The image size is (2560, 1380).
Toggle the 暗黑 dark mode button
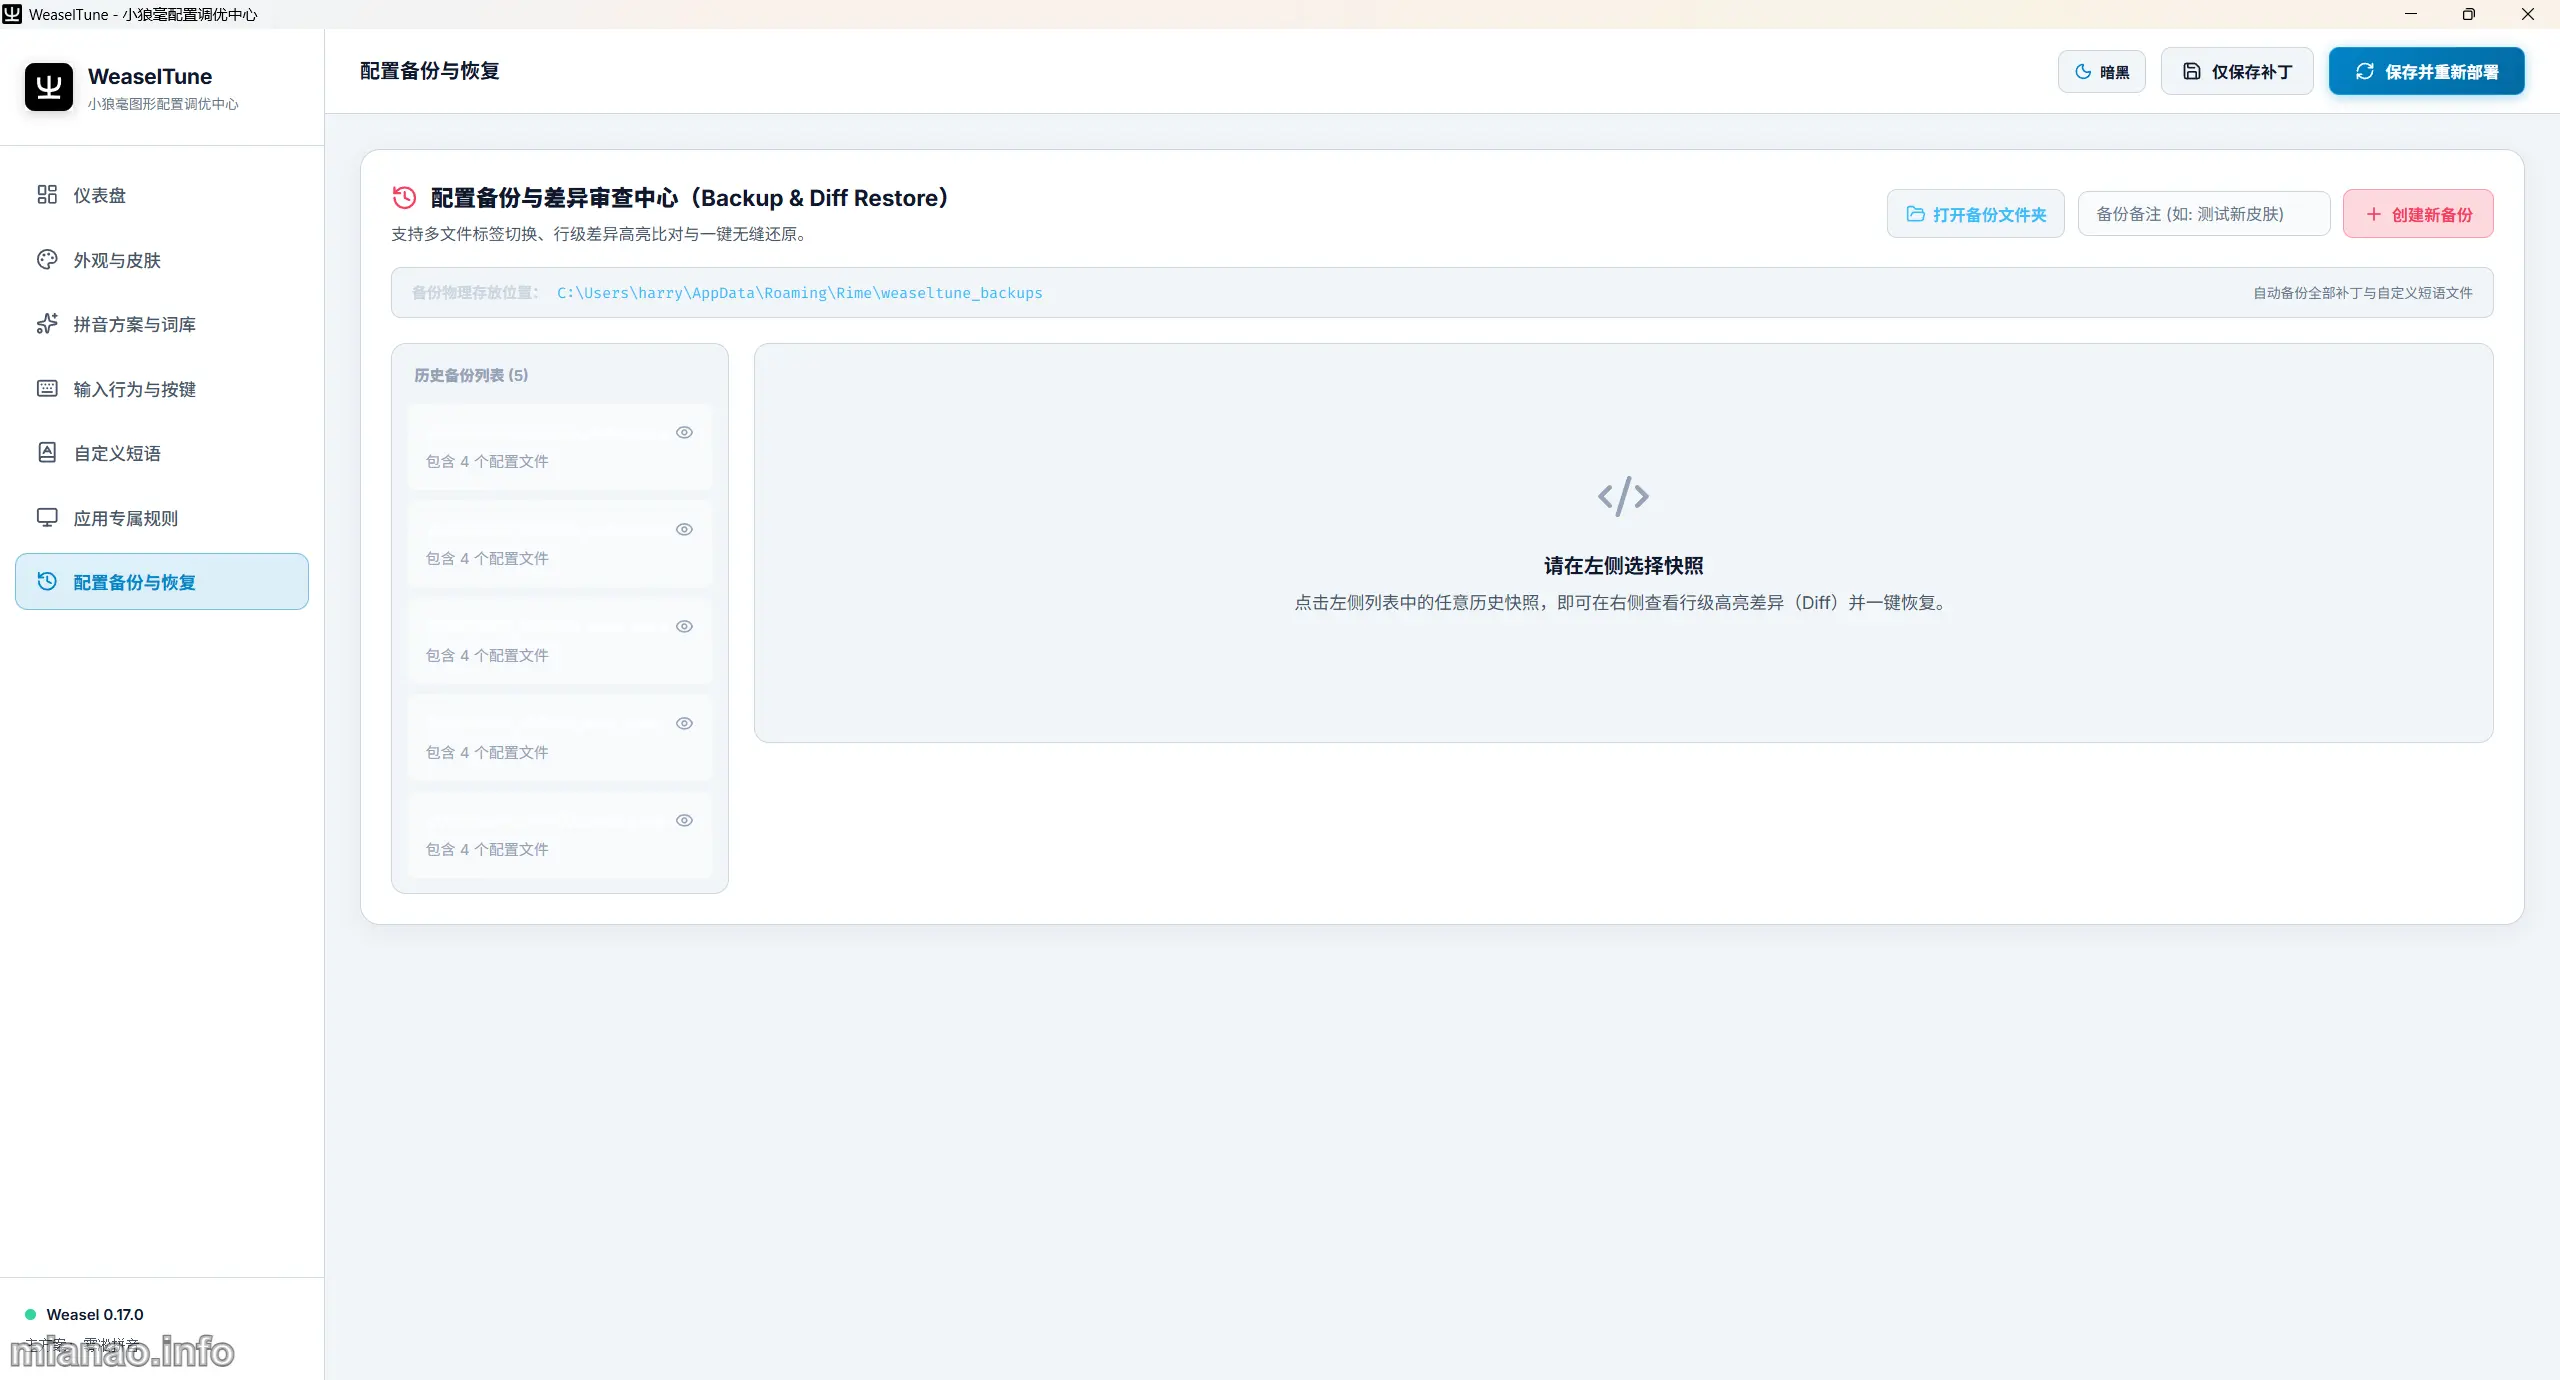pyautogui.click(x=2101, y=72)
